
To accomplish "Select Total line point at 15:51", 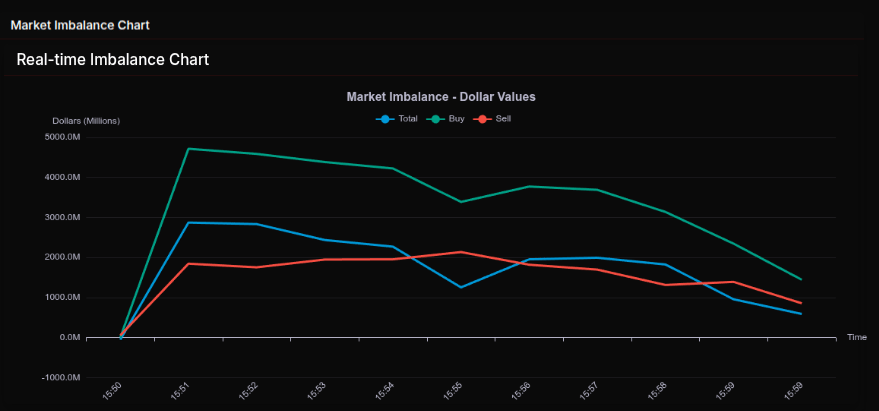I will coord(189,223).
